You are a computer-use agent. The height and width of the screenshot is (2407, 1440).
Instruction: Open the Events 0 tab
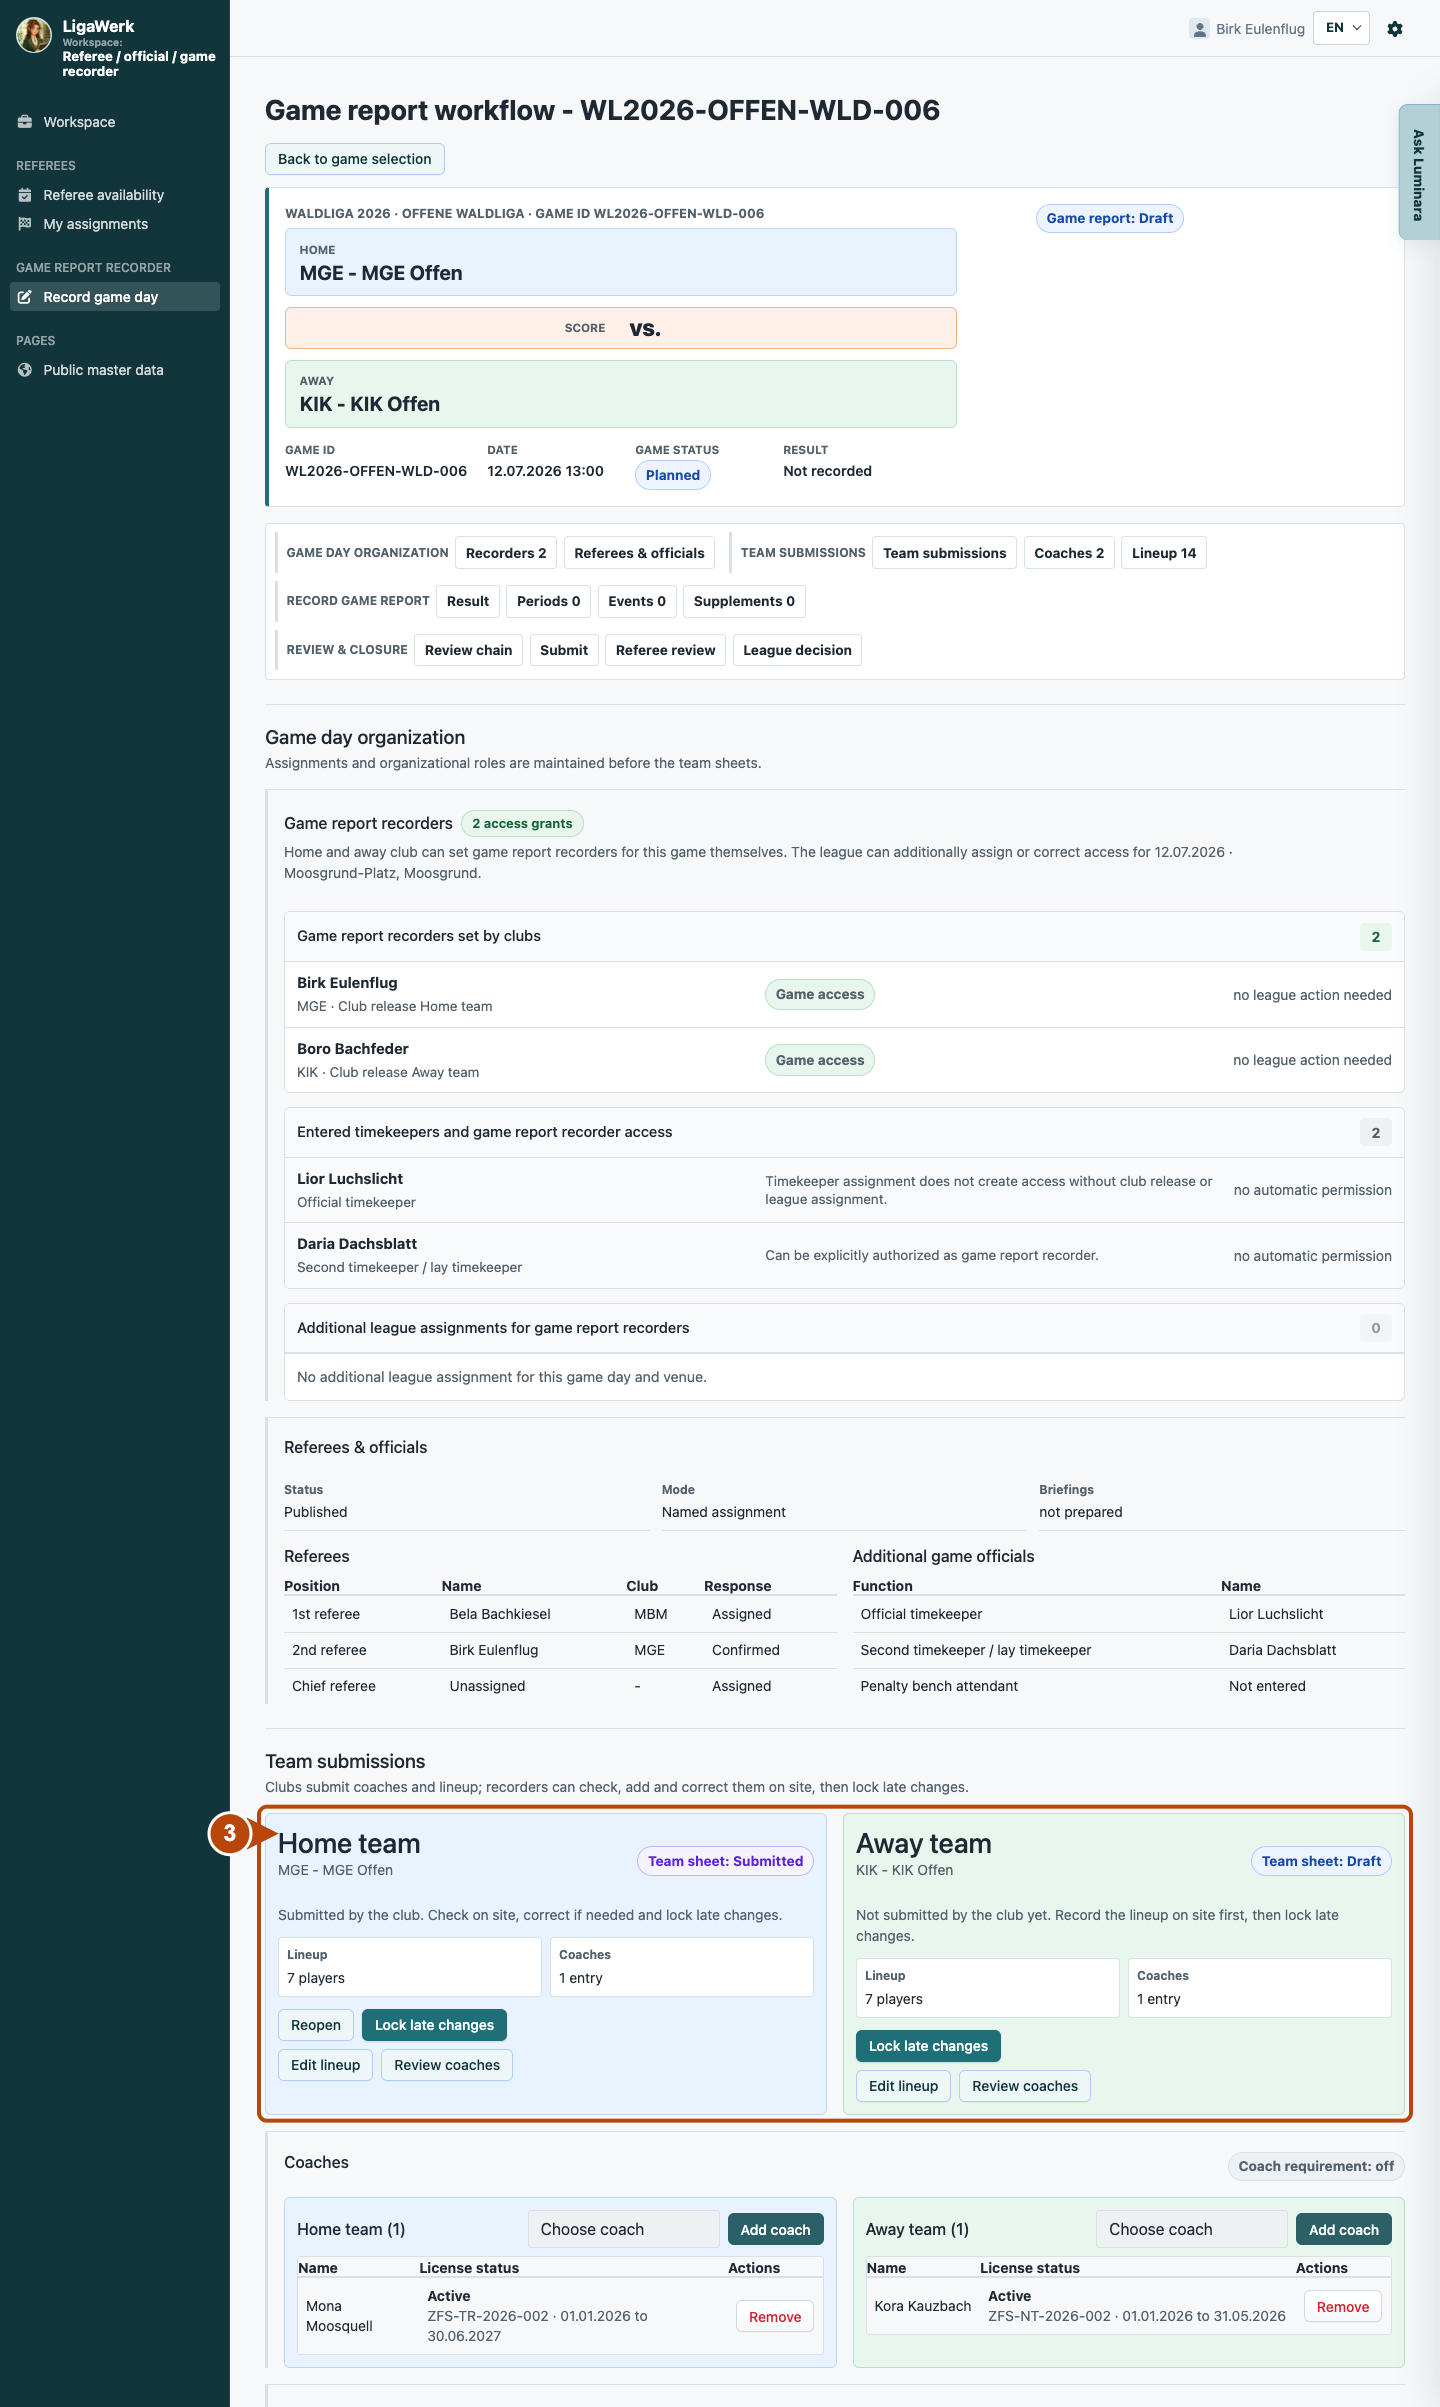pos(637,601)
